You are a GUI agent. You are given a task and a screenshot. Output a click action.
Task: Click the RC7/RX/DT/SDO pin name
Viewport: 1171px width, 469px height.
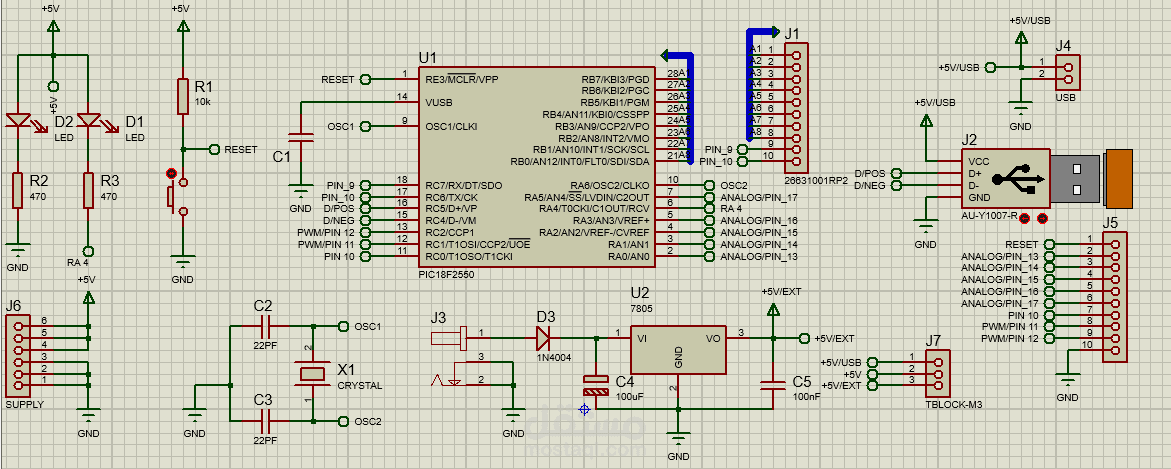(463, 185)
